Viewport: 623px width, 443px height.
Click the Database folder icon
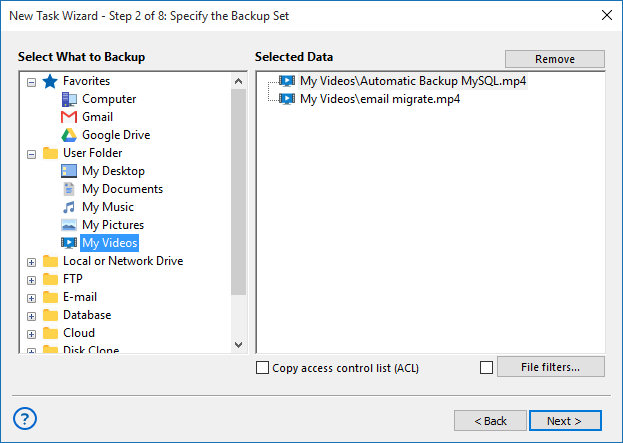(50, 315)
